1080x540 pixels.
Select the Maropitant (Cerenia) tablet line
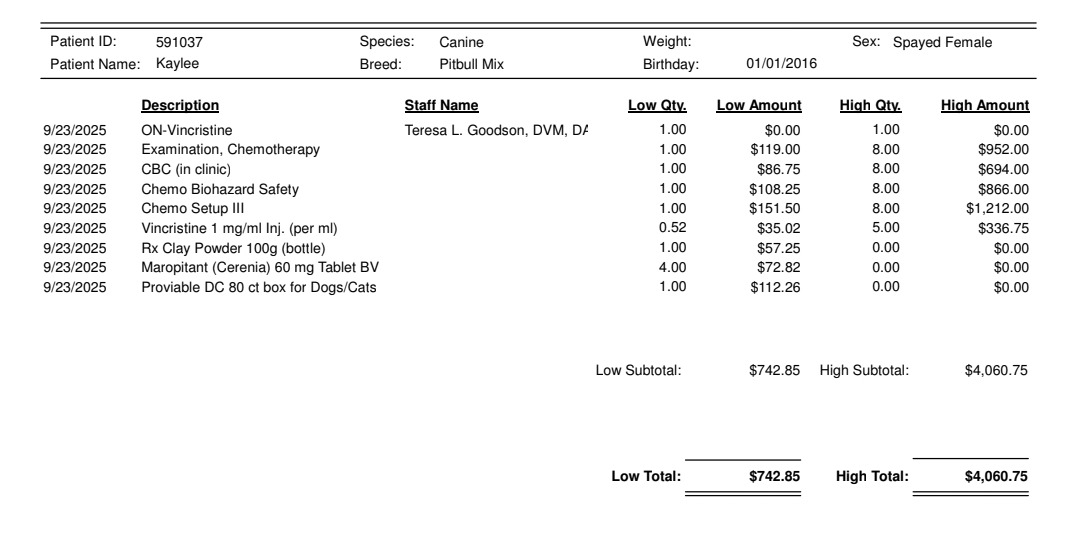coord(259,268)
